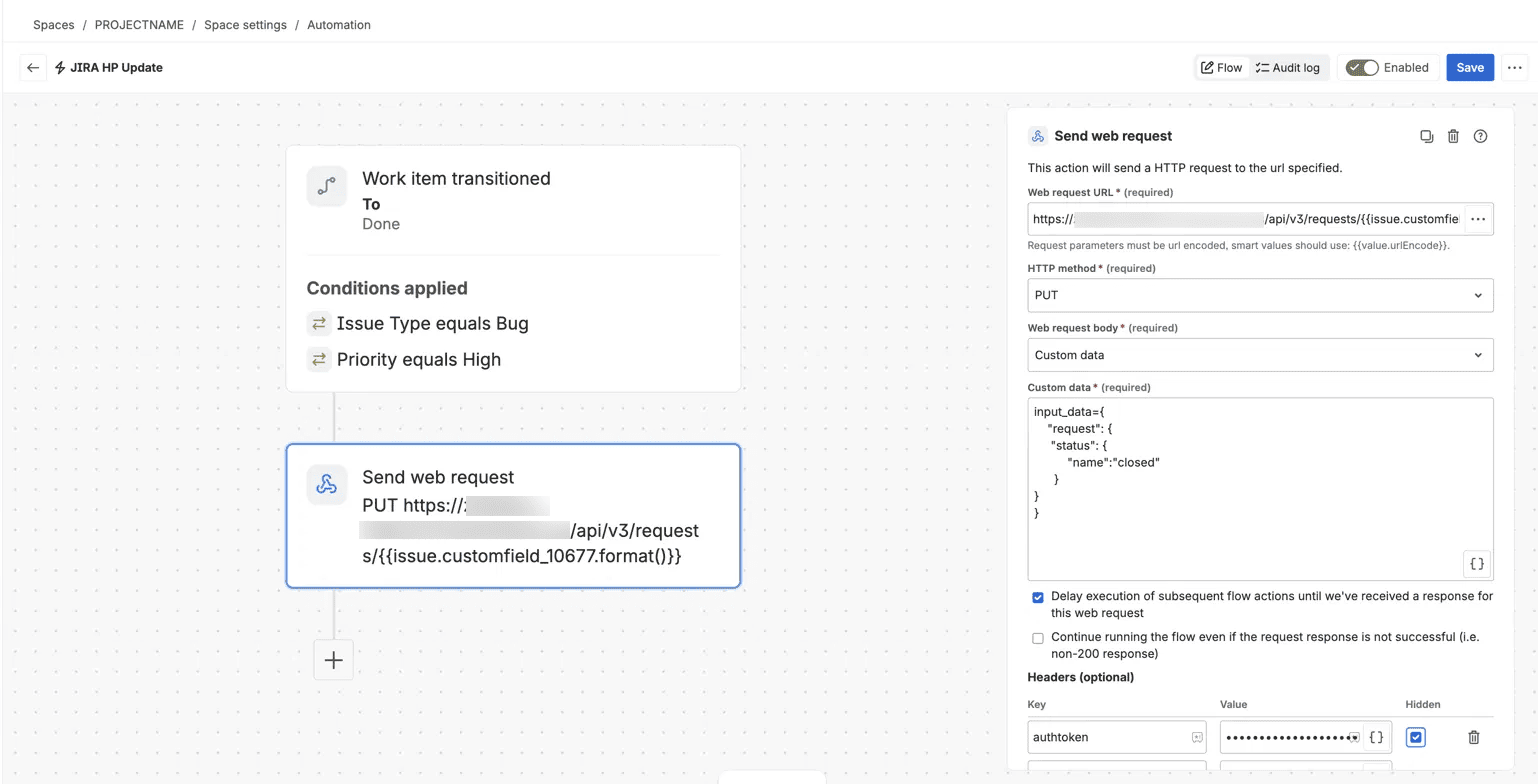This screenshot has height=784, width=1538.
Task: Click the webhook icon in side panel header
Action: pyautogui.click(x=1038, y=136)
